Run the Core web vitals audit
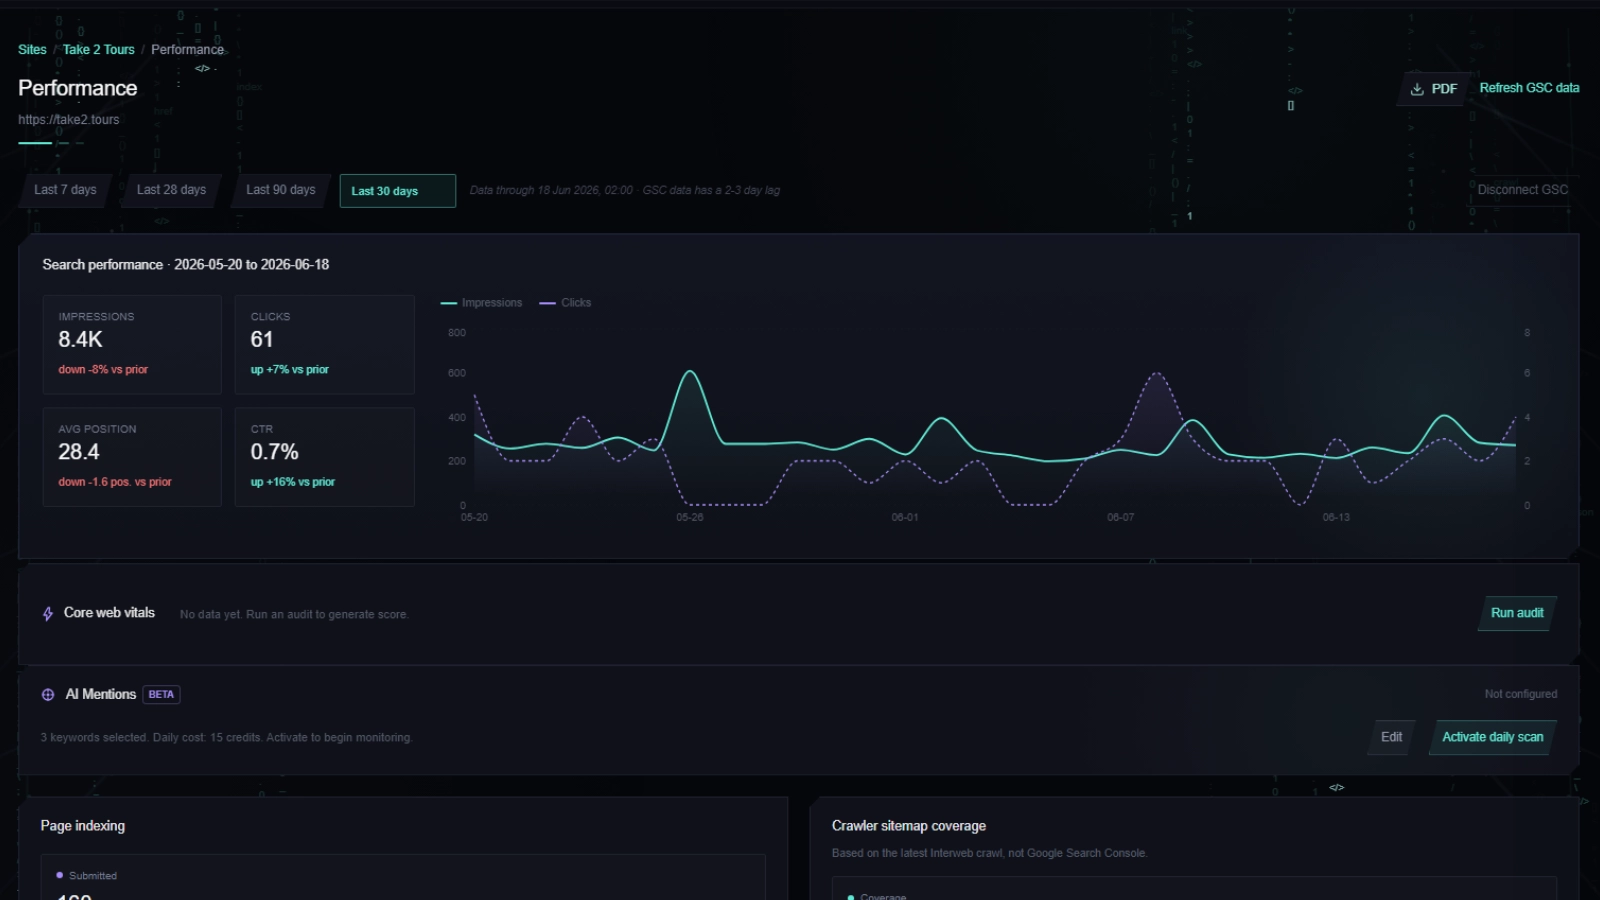The image size is (1600, 900). (x=1516, y=613)
